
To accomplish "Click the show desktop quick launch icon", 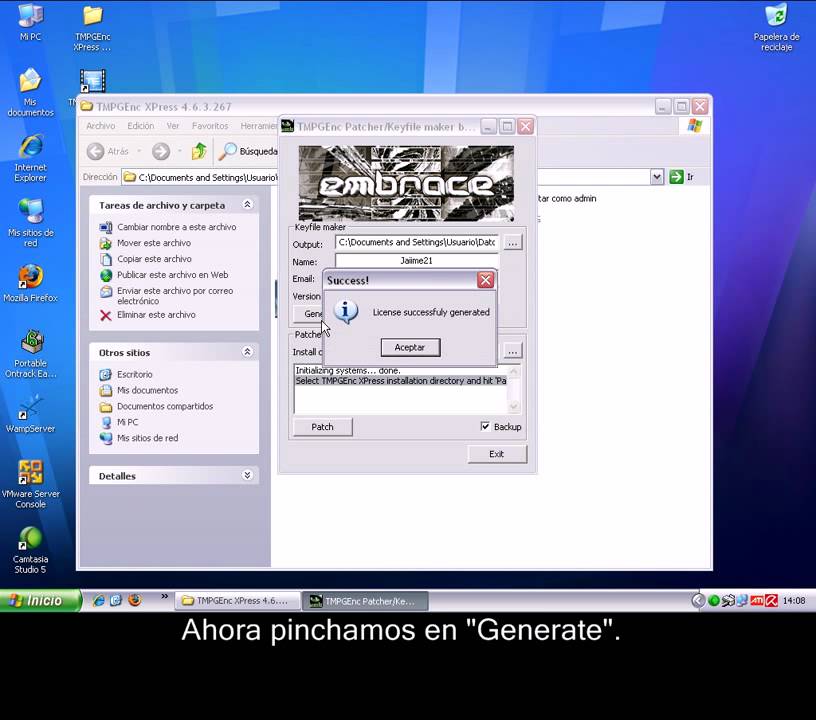I will (x=116, y=600).
